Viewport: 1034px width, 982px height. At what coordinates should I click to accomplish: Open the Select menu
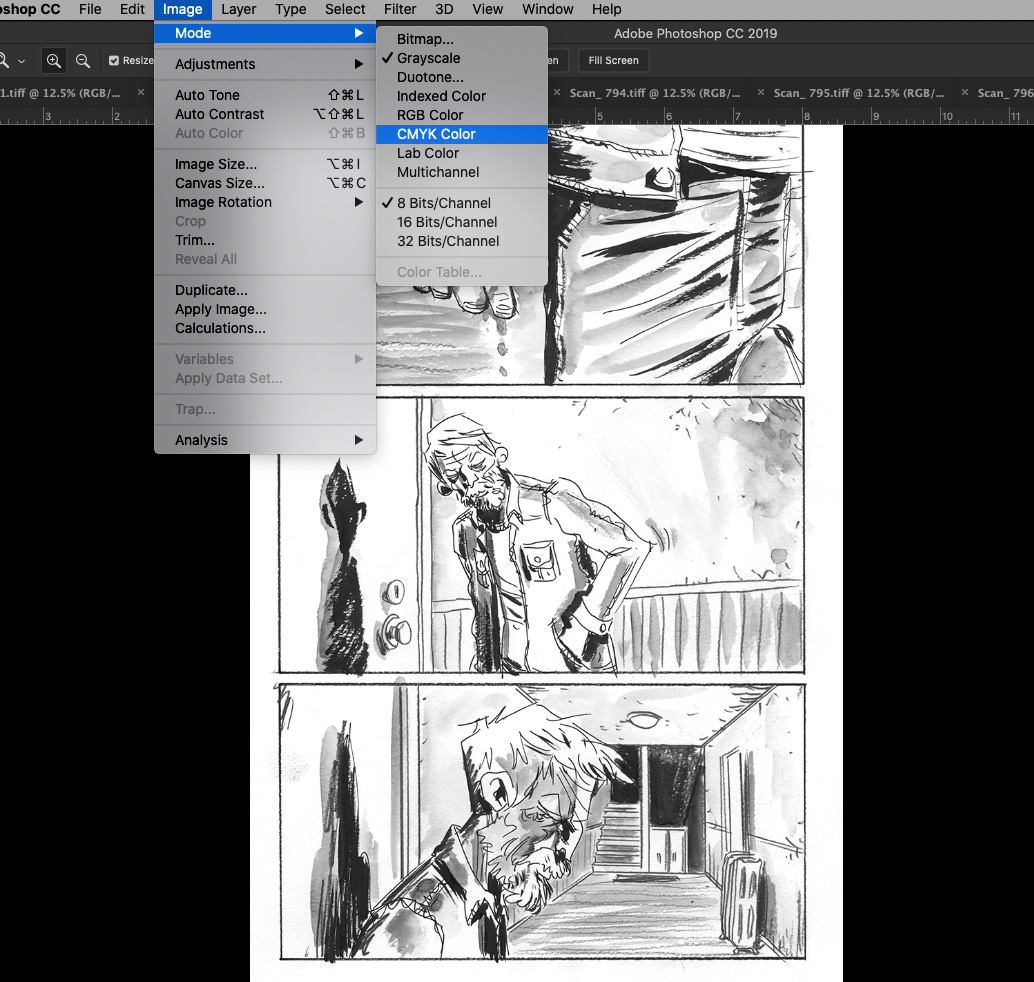[345, 9]
